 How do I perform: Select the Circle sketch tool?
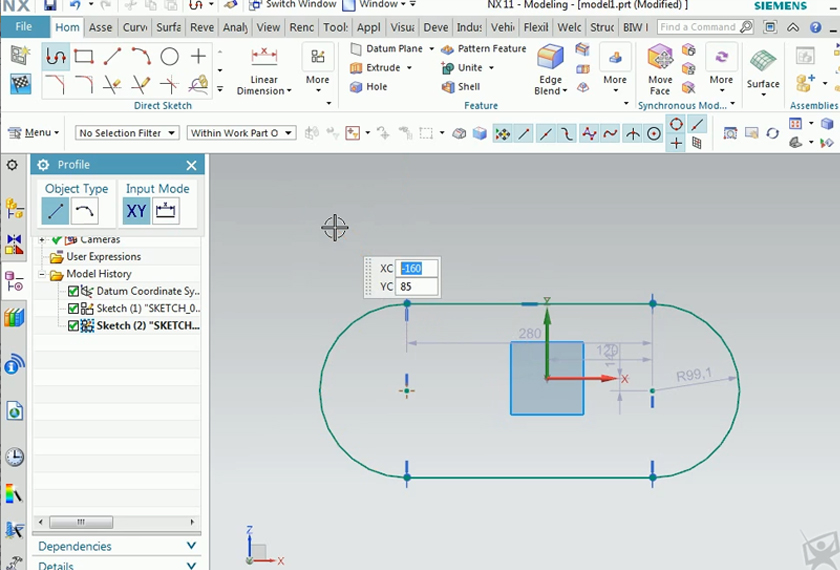click(170, 57)
